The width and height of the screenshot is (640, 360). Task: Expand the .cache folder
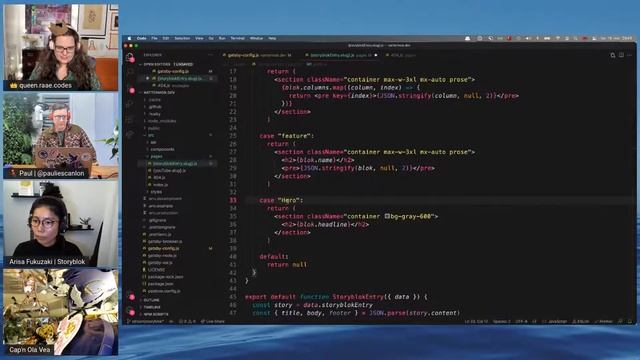154,100
